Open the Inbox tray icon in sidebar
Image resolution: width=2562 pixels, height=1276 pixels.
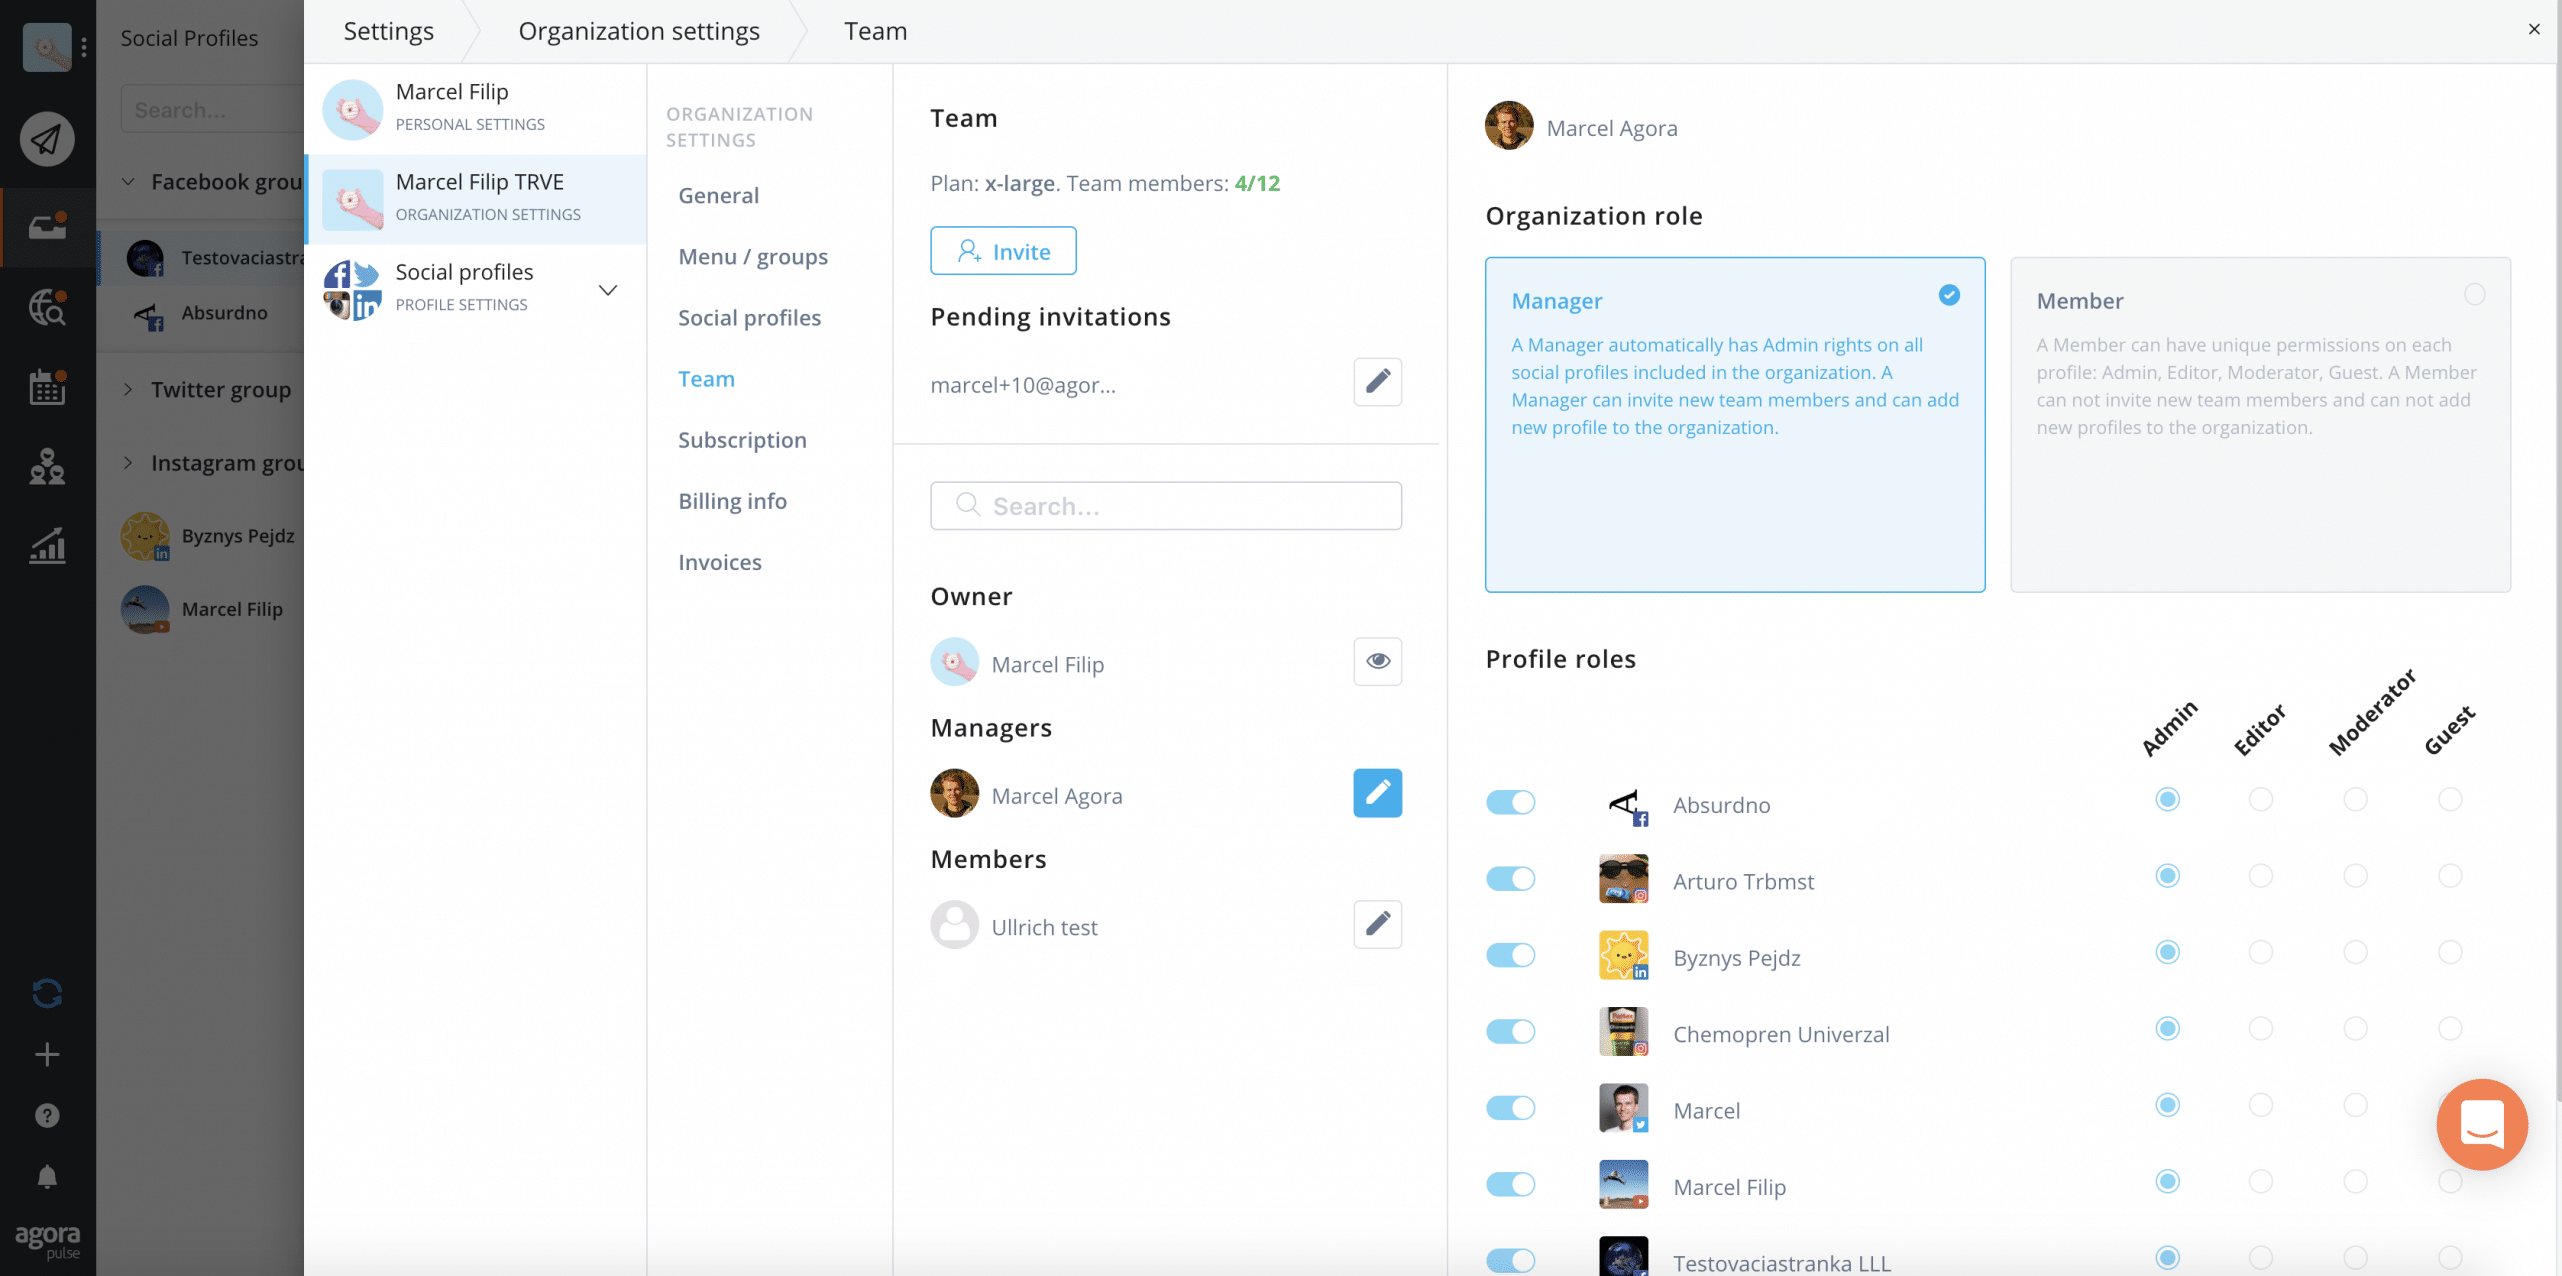click(x=47, y=226)
